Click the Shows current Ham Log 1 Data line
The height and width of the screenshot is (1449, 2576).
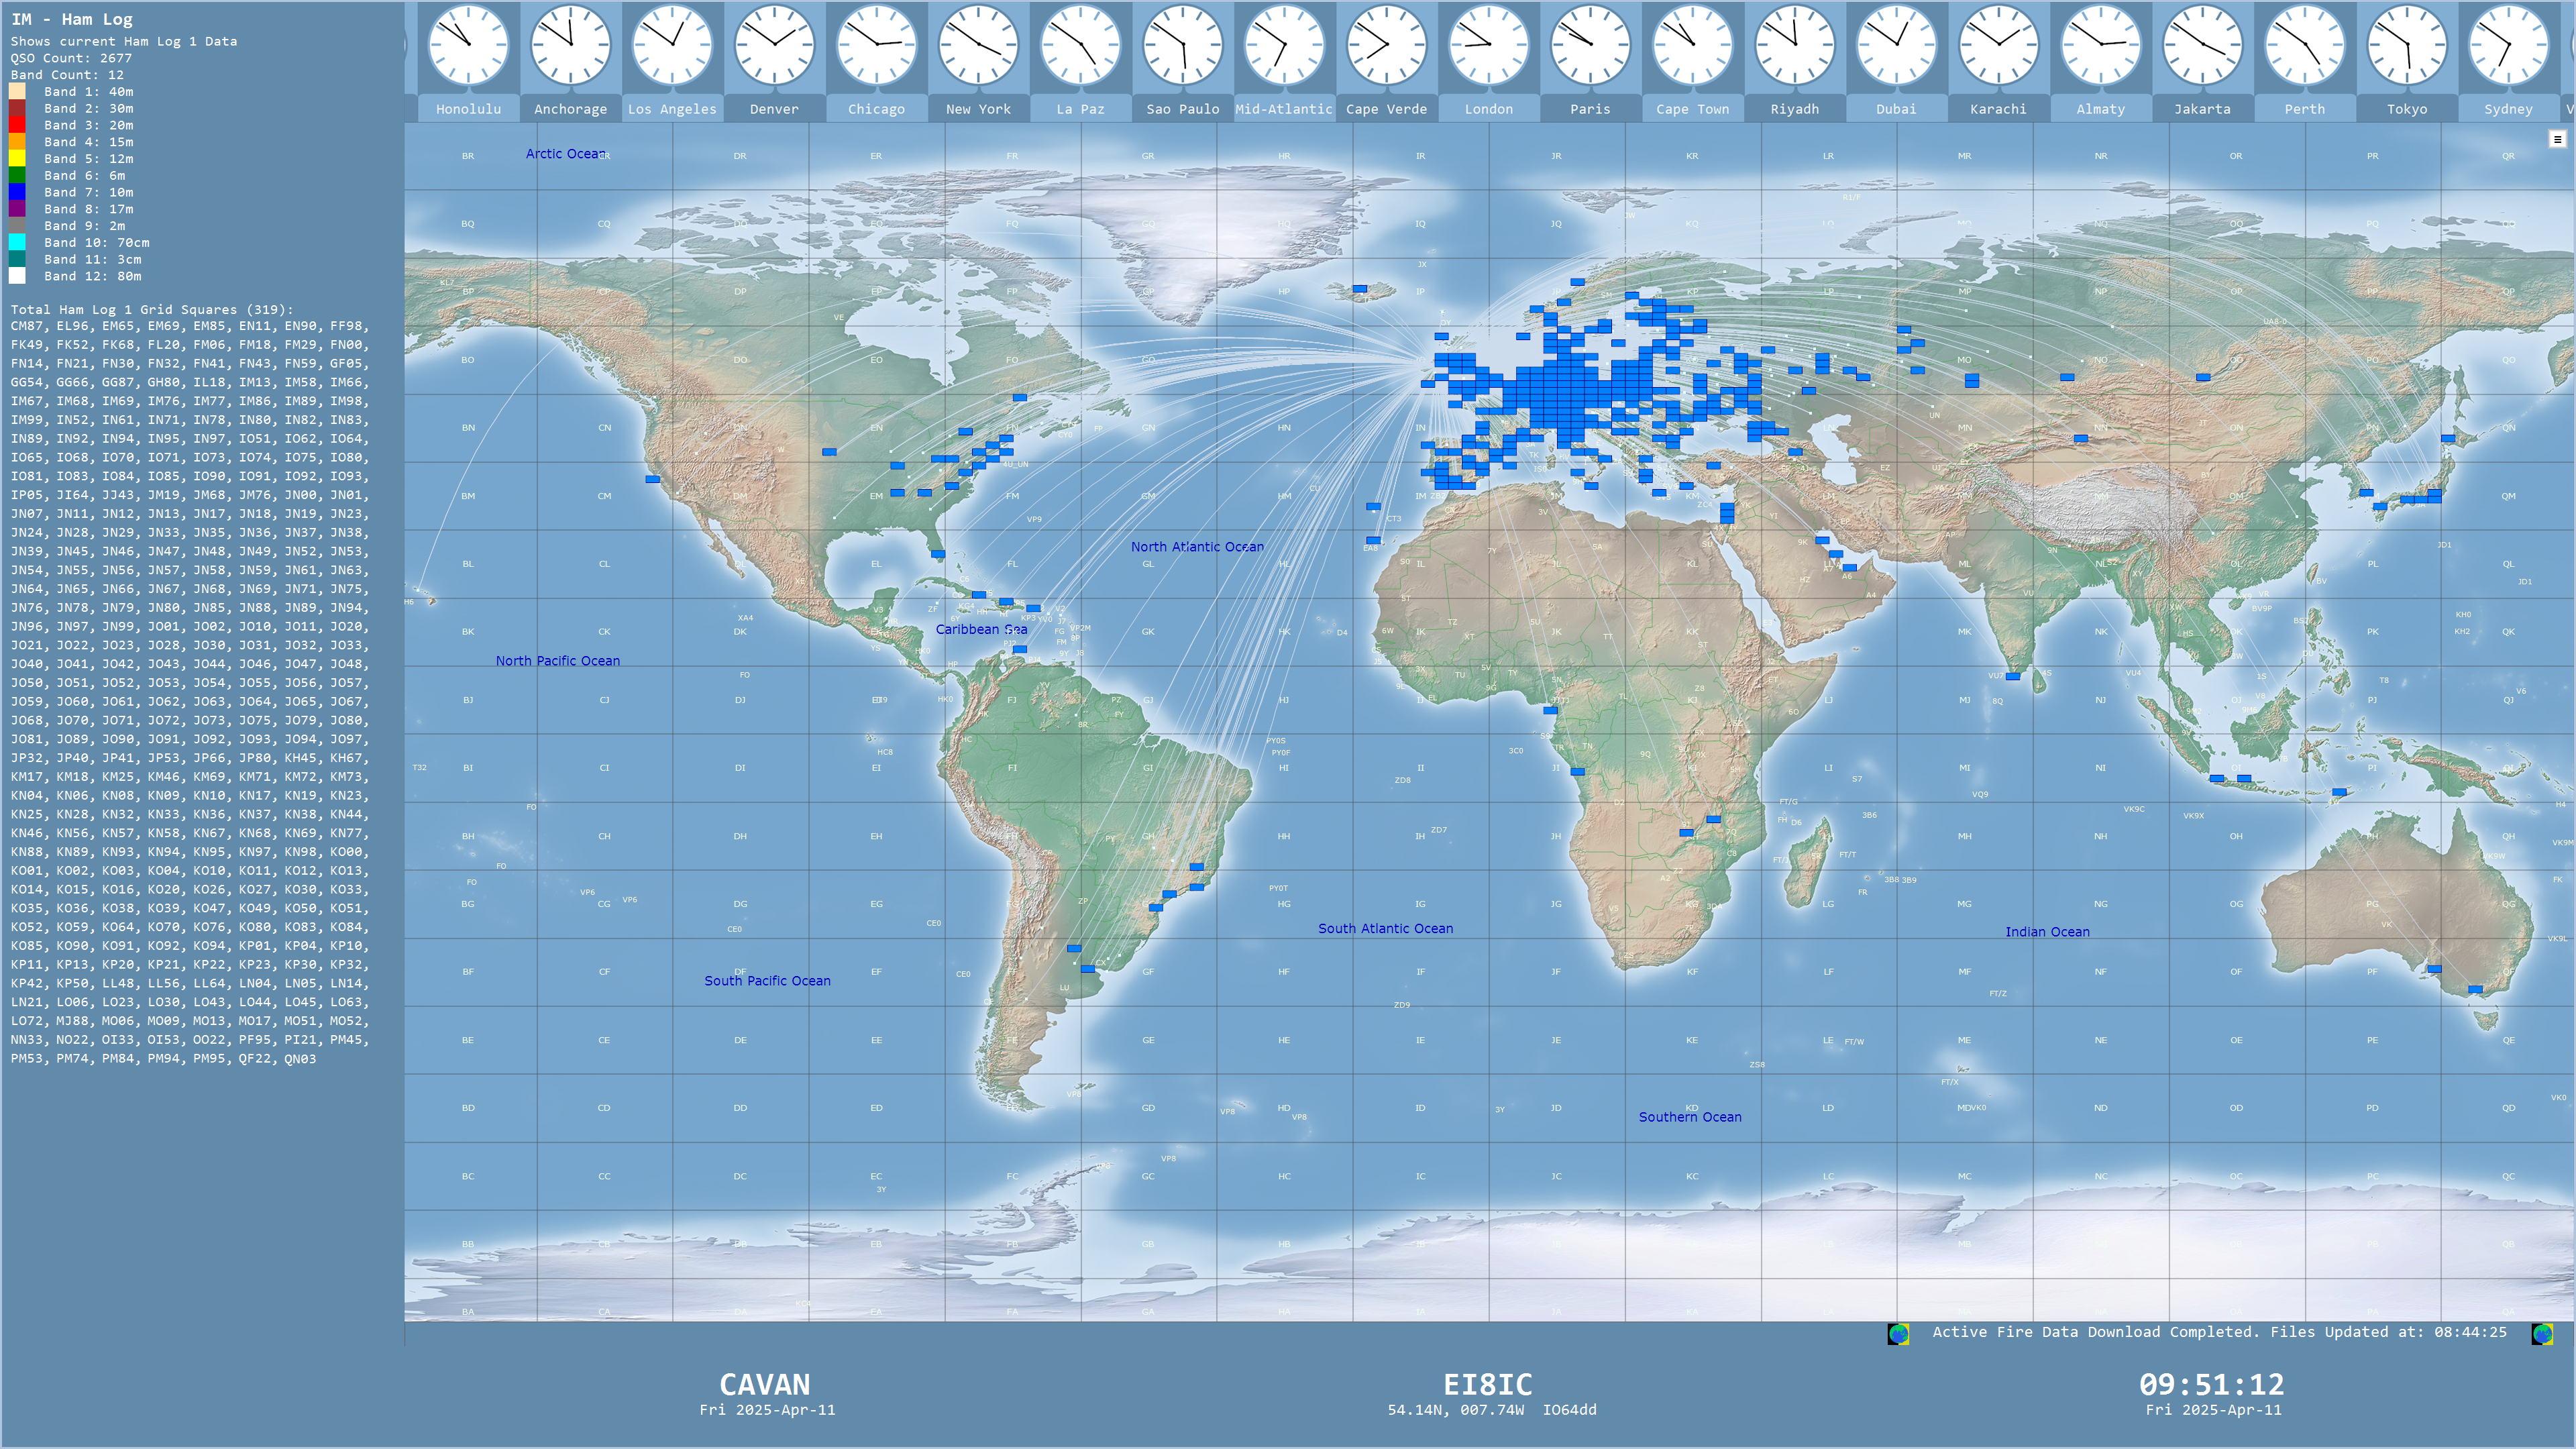124,41
